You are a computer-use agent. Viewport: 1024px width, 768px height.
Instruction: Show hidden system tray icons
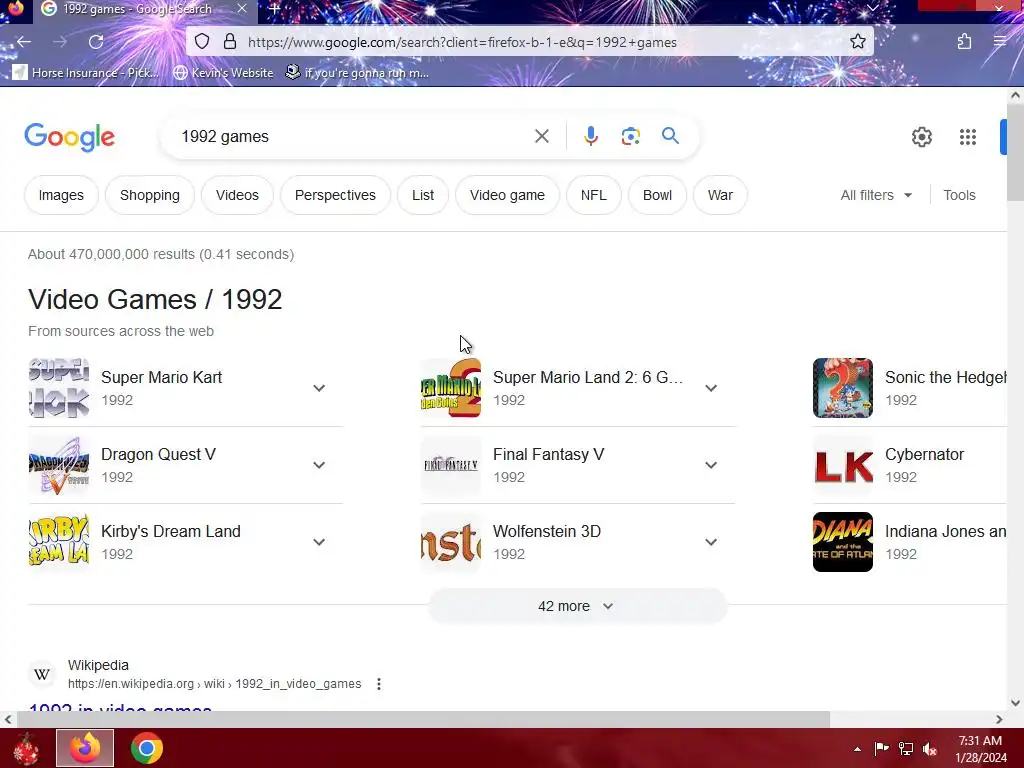coord(857,749)
